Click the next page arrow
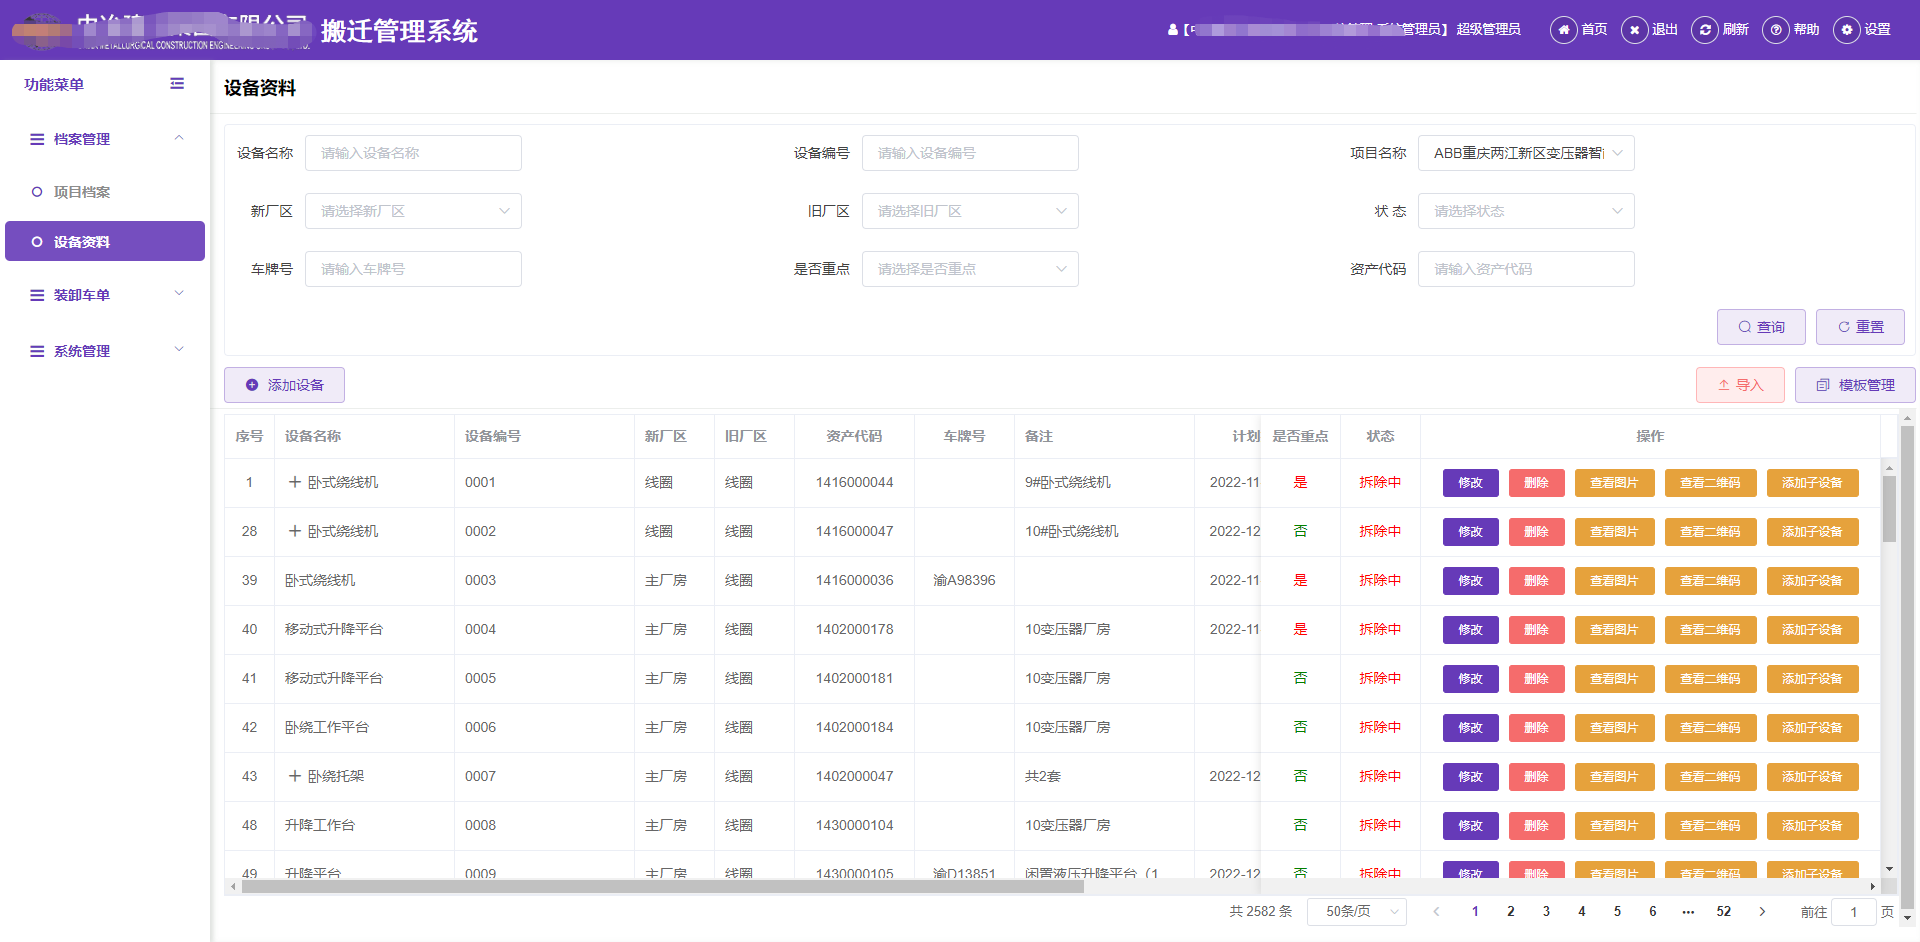Screen dimensions: 1920x942 1762,911
